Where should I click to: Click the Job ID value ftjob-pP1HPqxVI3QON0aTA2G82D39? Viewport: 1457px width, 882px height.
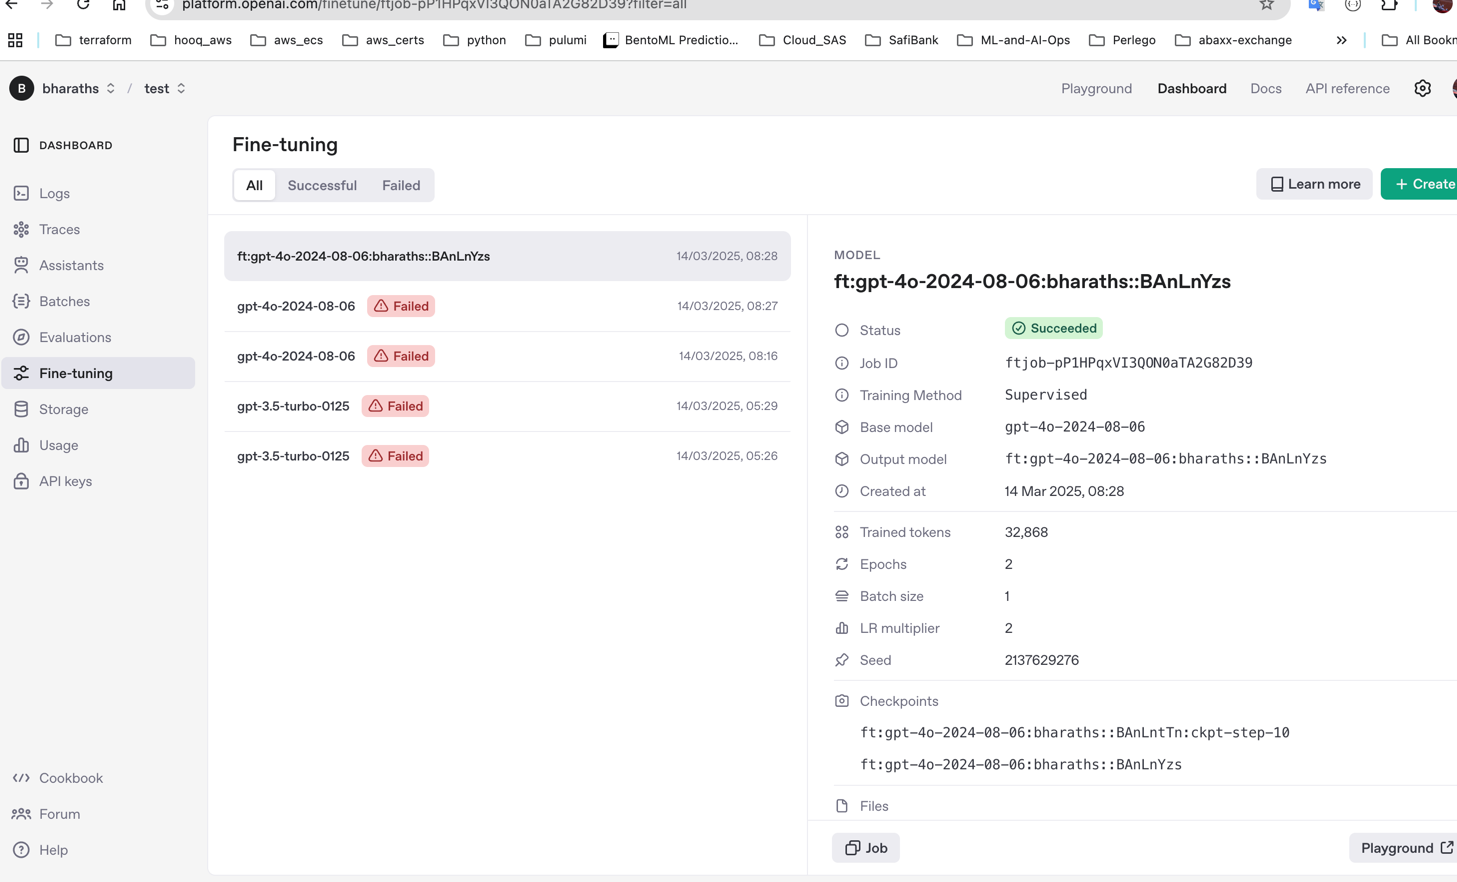click(x=1128, y=363)
